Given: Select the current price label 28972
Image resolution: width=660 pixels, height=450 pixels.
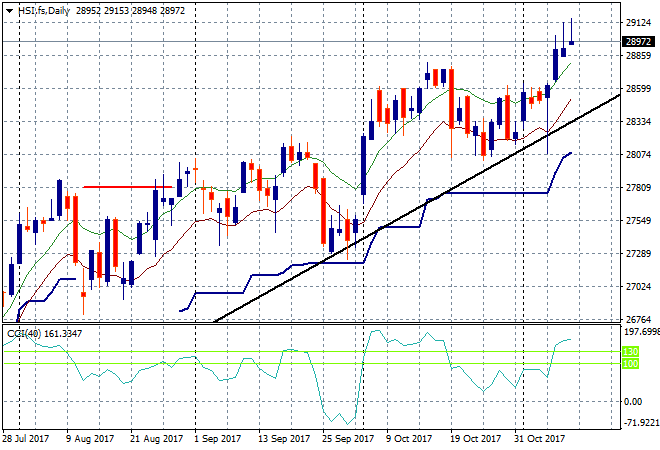Looking at the screenshot, I should click(638, 41).
